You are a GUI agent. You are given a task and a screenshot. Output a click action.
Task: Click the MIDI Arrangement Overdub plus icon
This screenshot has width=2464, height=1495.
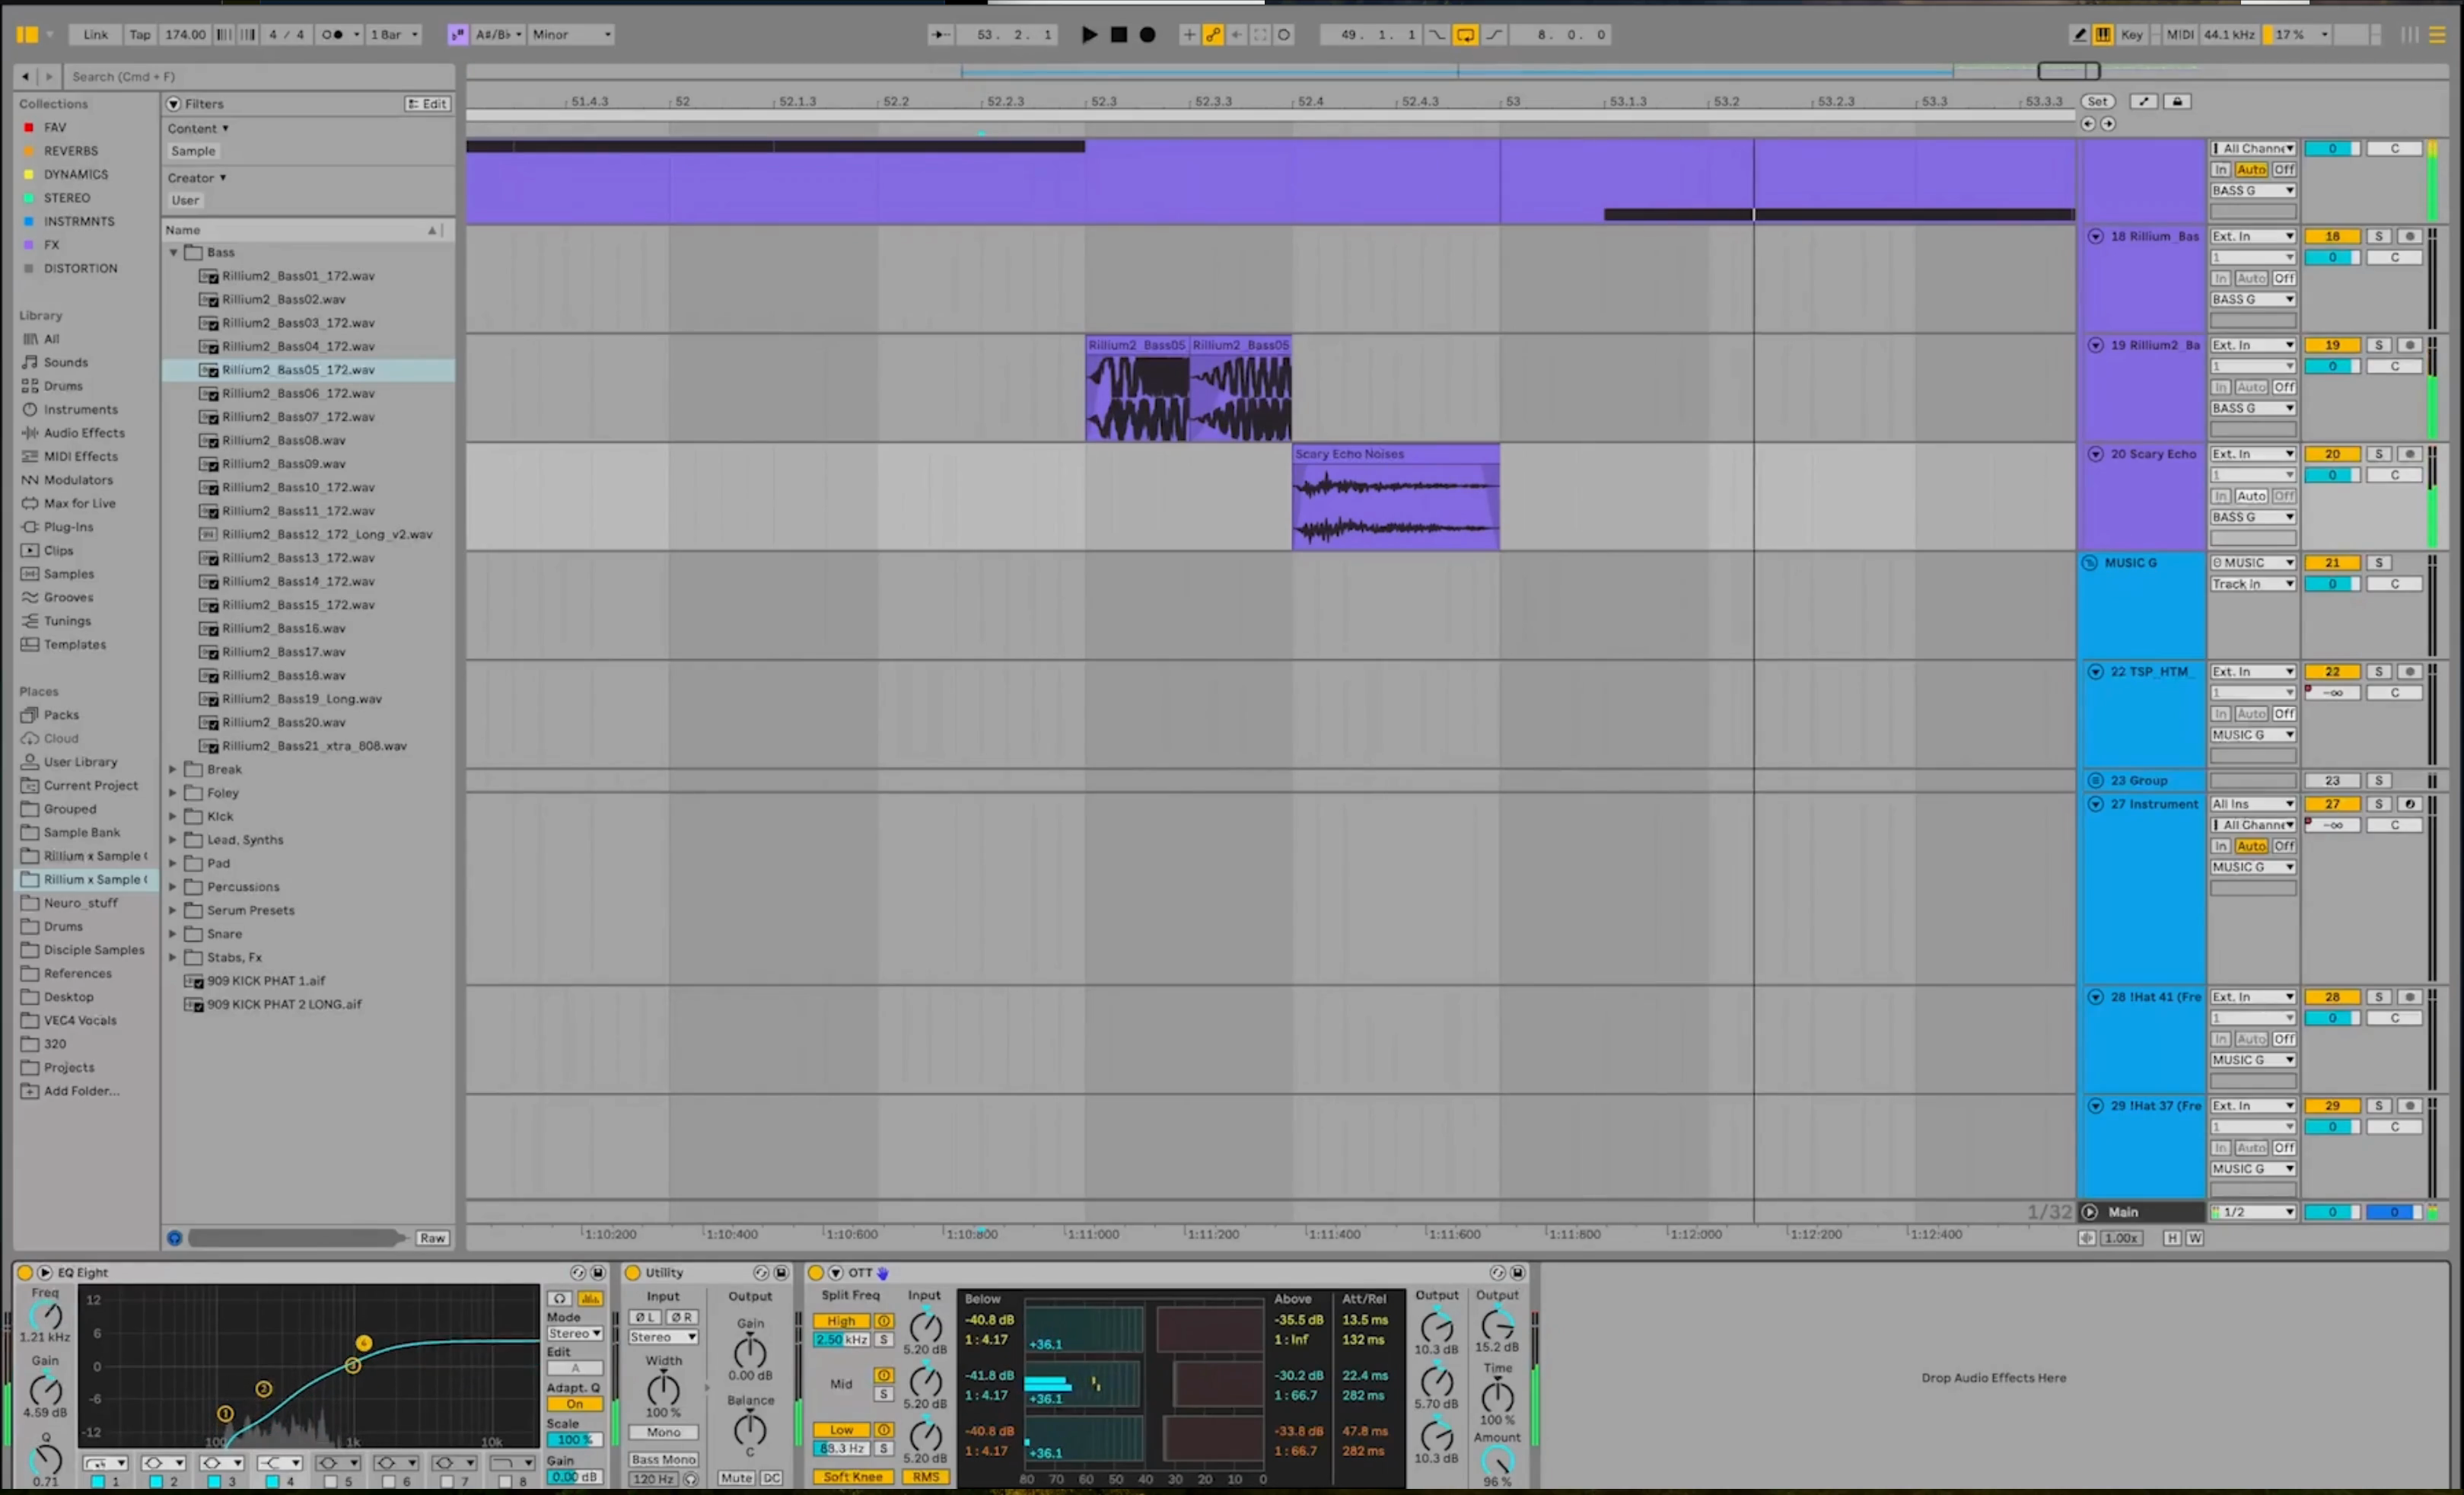tap(1189, 34)
